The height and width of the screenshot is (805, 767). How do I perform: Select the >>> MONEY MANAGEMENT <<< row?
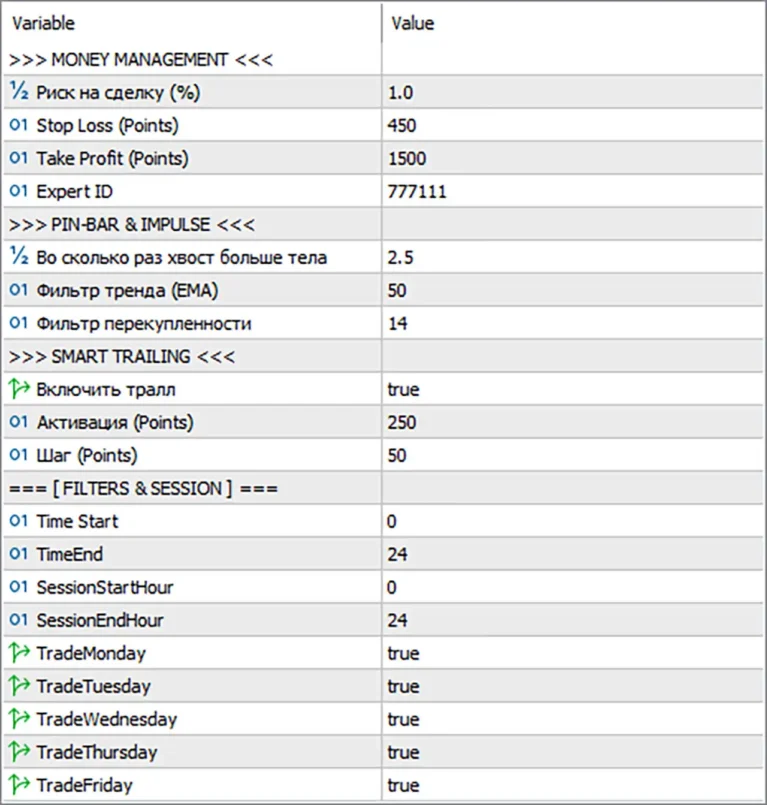point(383,60)
